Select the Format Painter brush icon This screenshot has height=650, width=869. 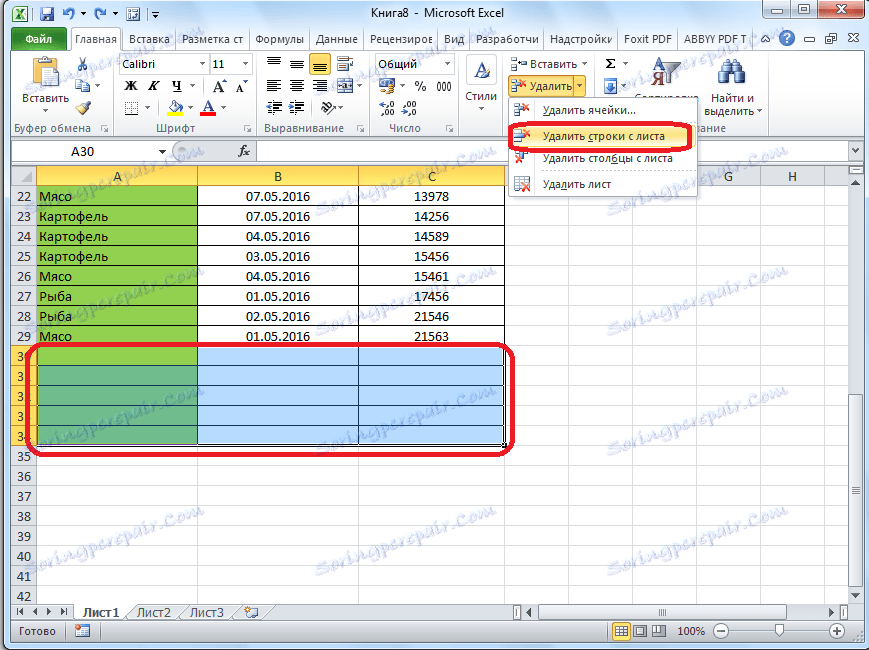click(84, 107)
